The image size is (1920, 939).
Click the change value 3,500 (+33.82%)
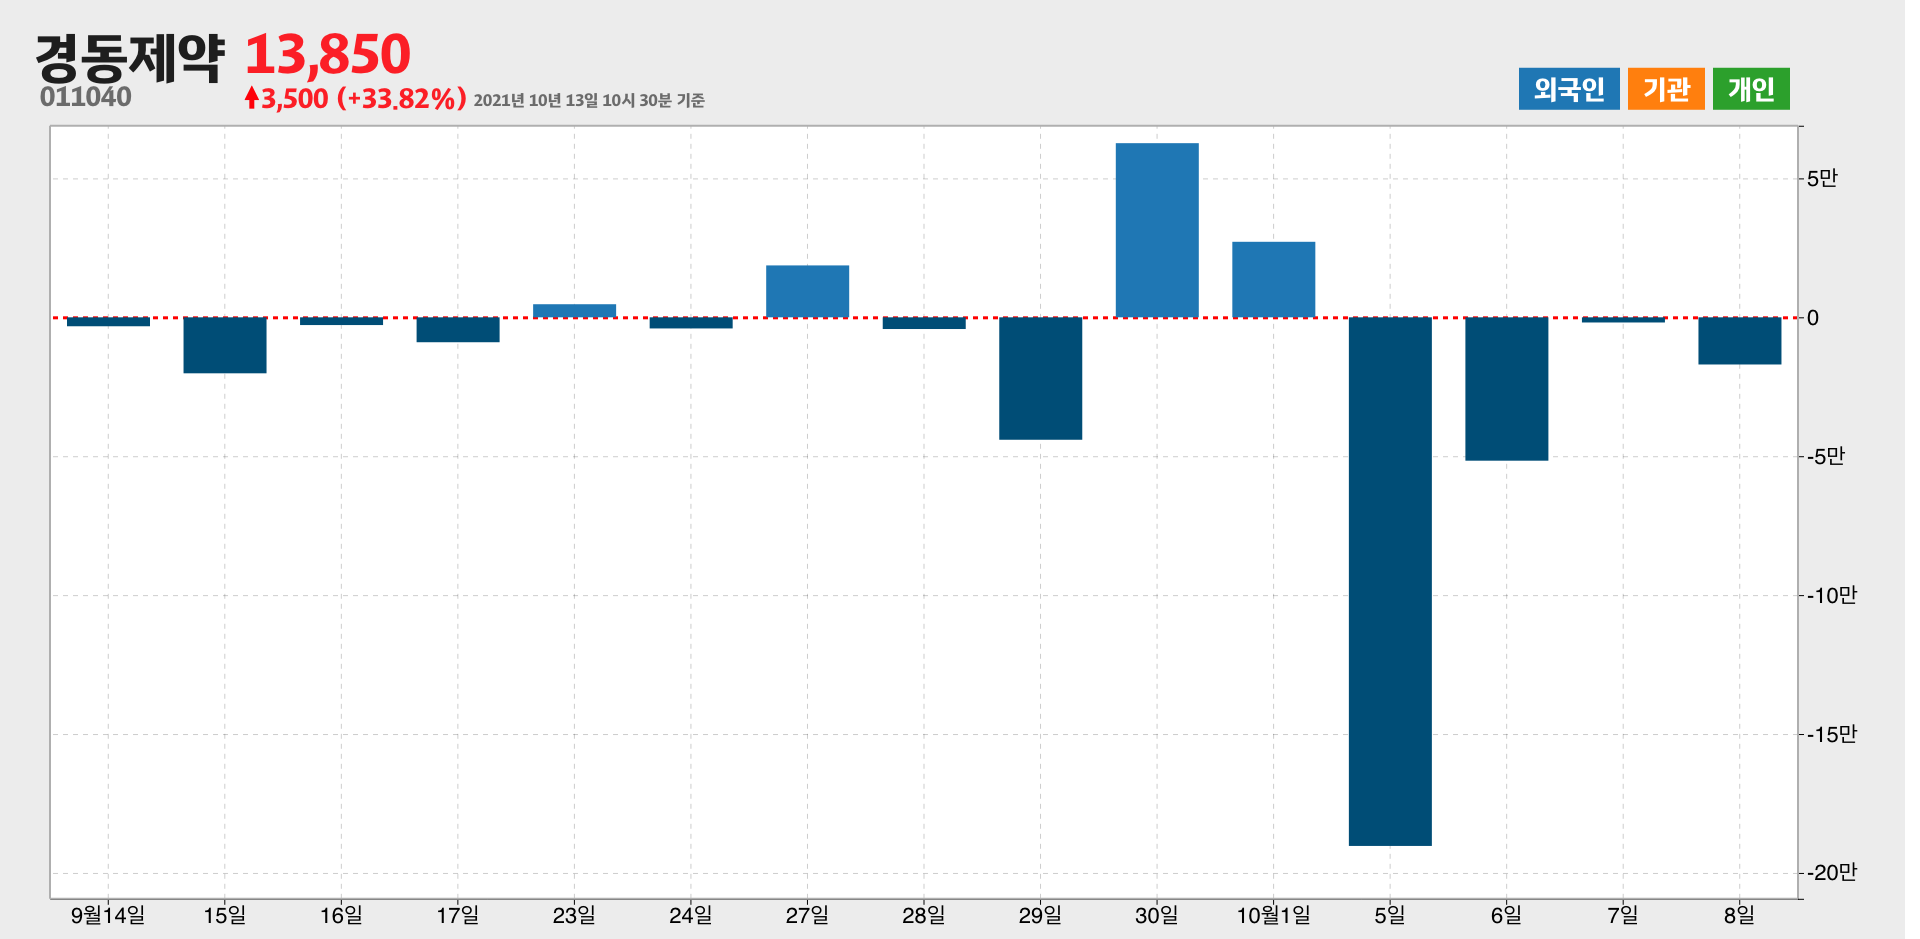pyautogui.click(x=364, y=98)
